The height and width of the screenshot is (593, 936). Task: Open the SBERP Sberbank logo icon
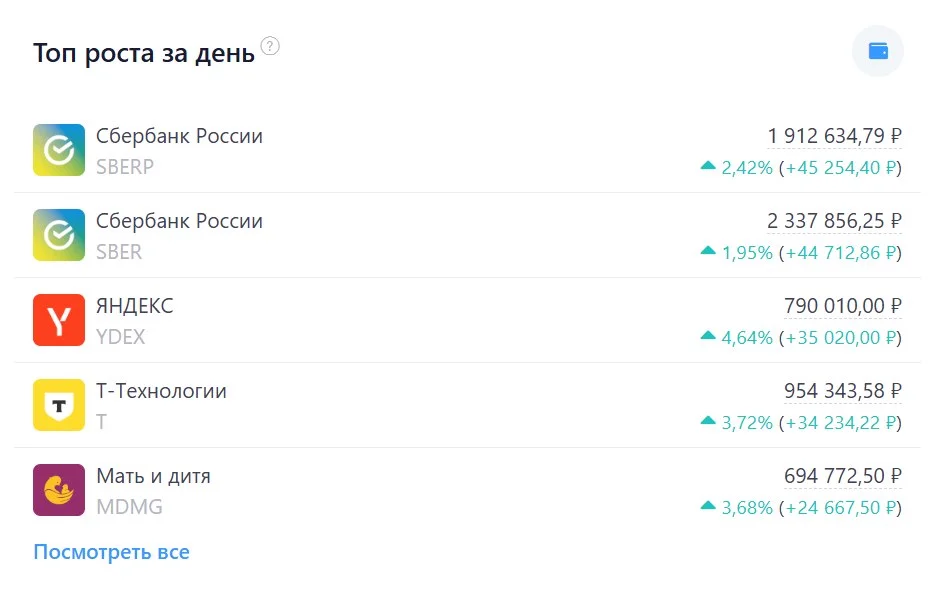coord(58,150)
